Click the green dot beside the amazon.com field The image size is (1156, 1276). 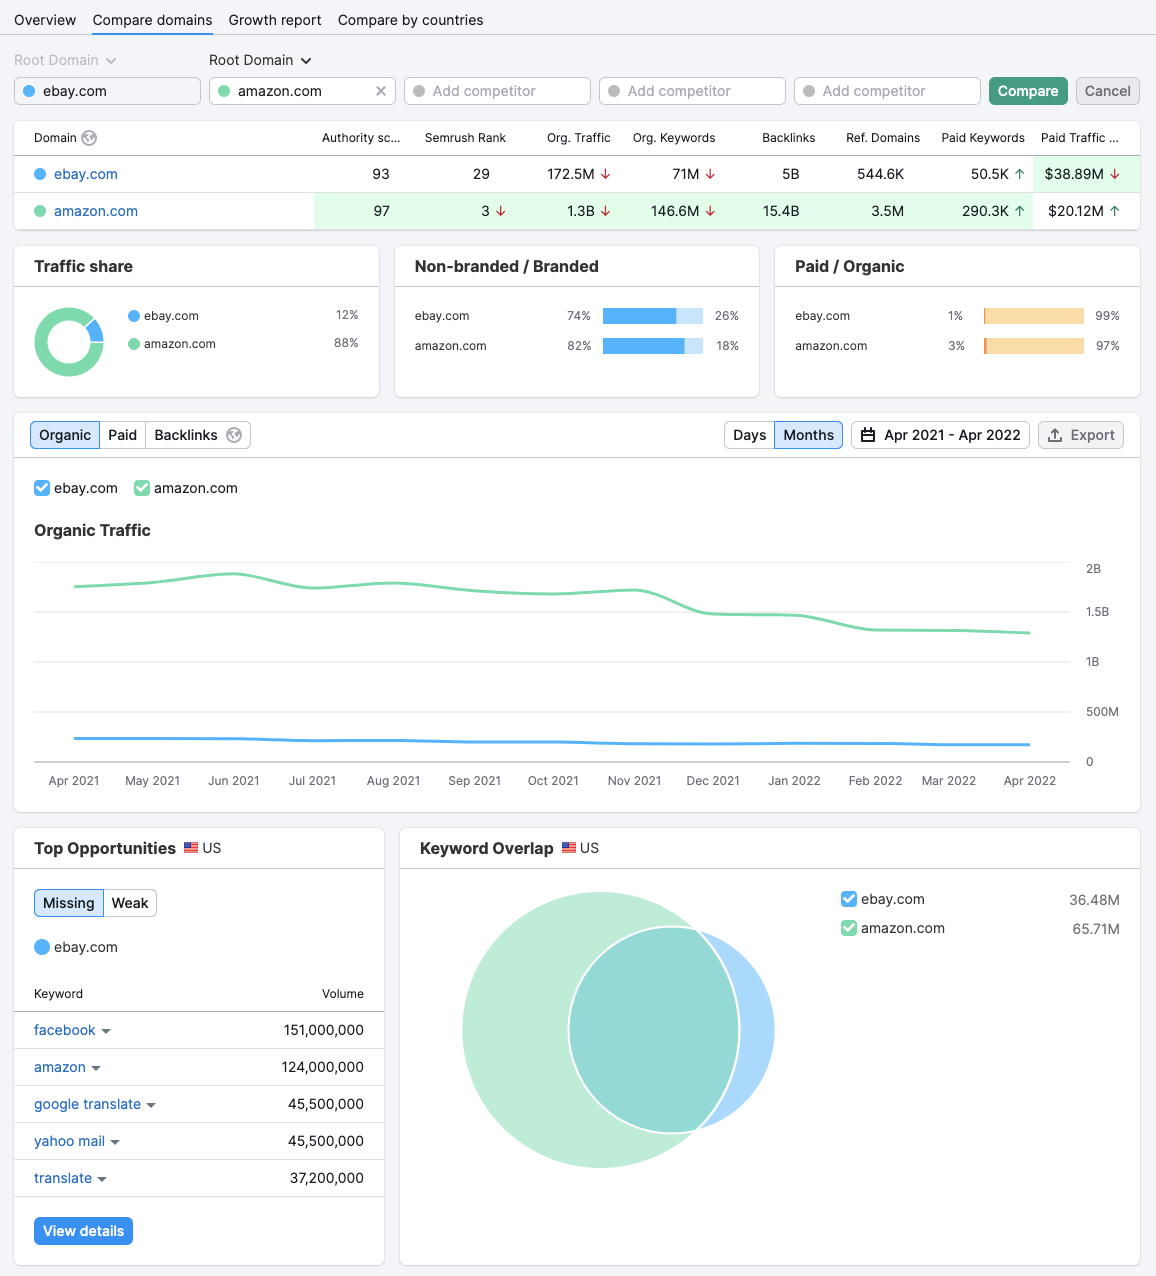pyautogui.click(x=224, y=90)
